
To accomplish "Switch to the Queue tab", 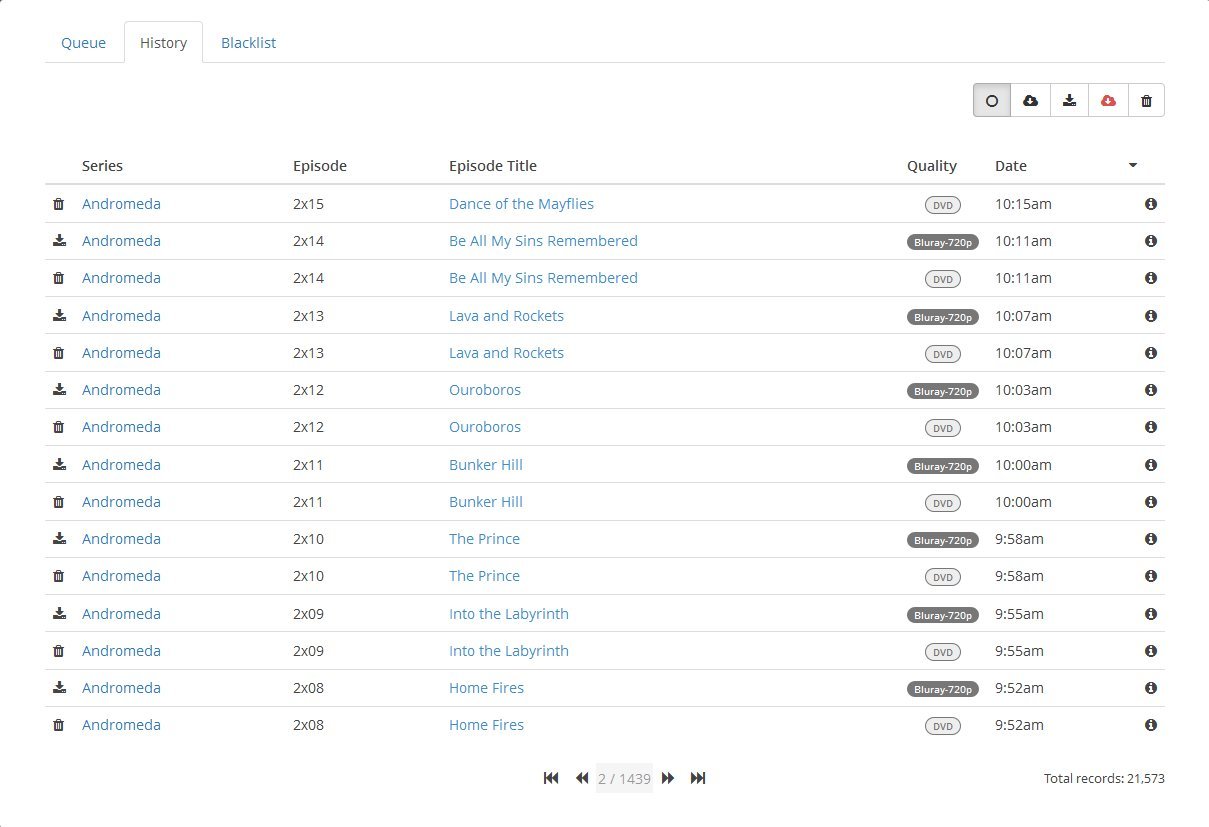I will pyautogui.click(x=84, y=43).
